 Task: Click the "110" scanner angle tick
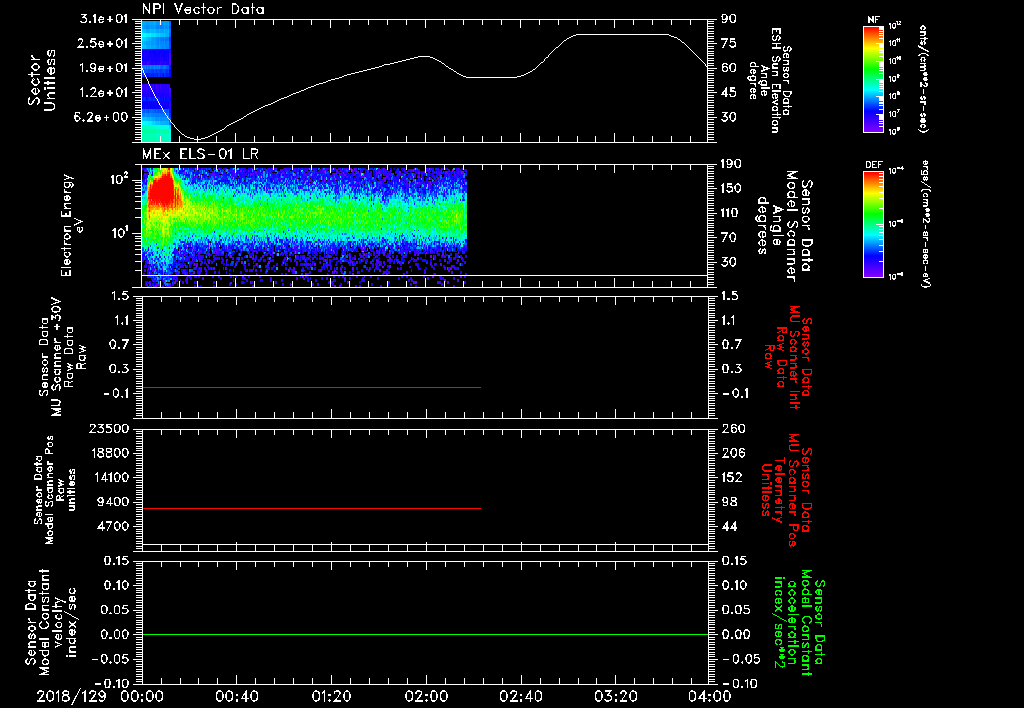tap(731, 213)
